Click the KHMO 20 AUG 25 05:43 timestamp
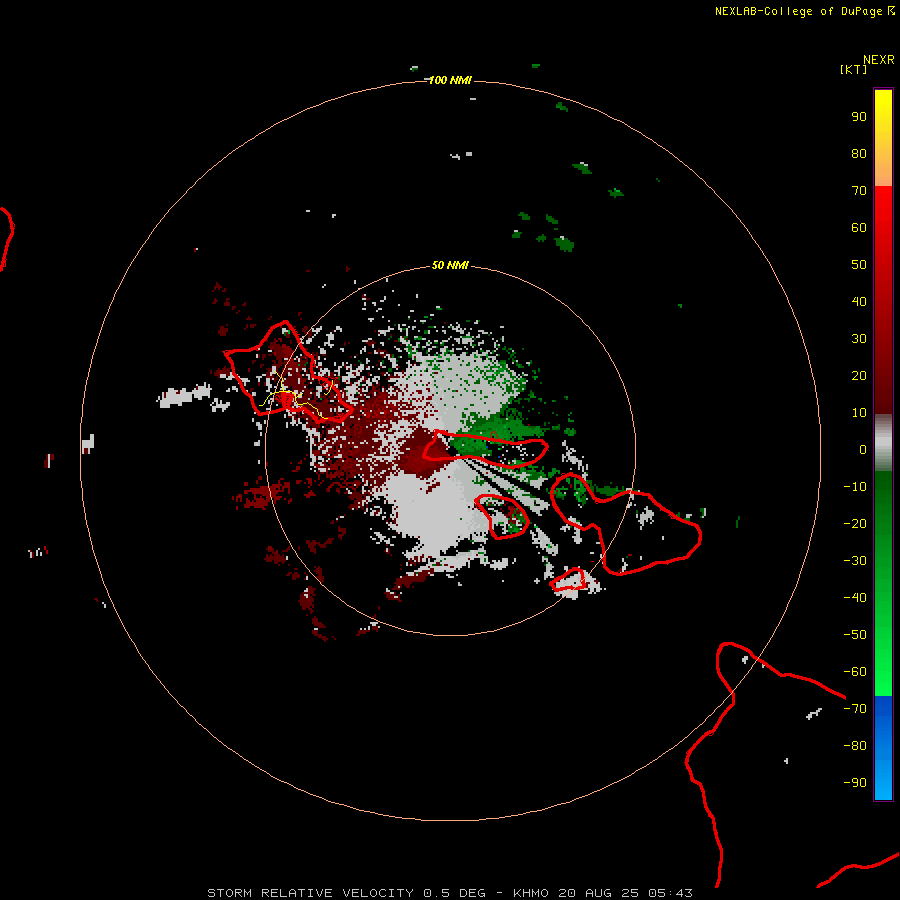Viewport: 900px width, 900px height. (603, 893)
